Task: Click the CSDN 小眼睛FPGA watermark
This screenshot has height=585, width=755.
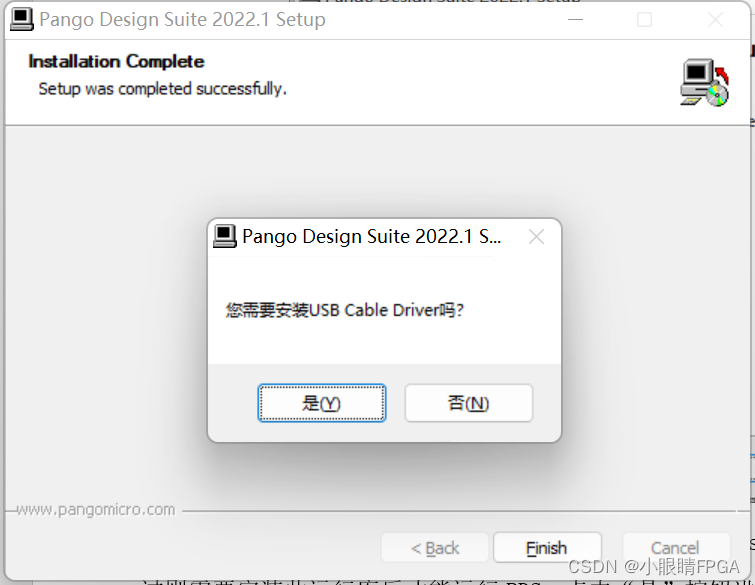Action: point(654,567)
